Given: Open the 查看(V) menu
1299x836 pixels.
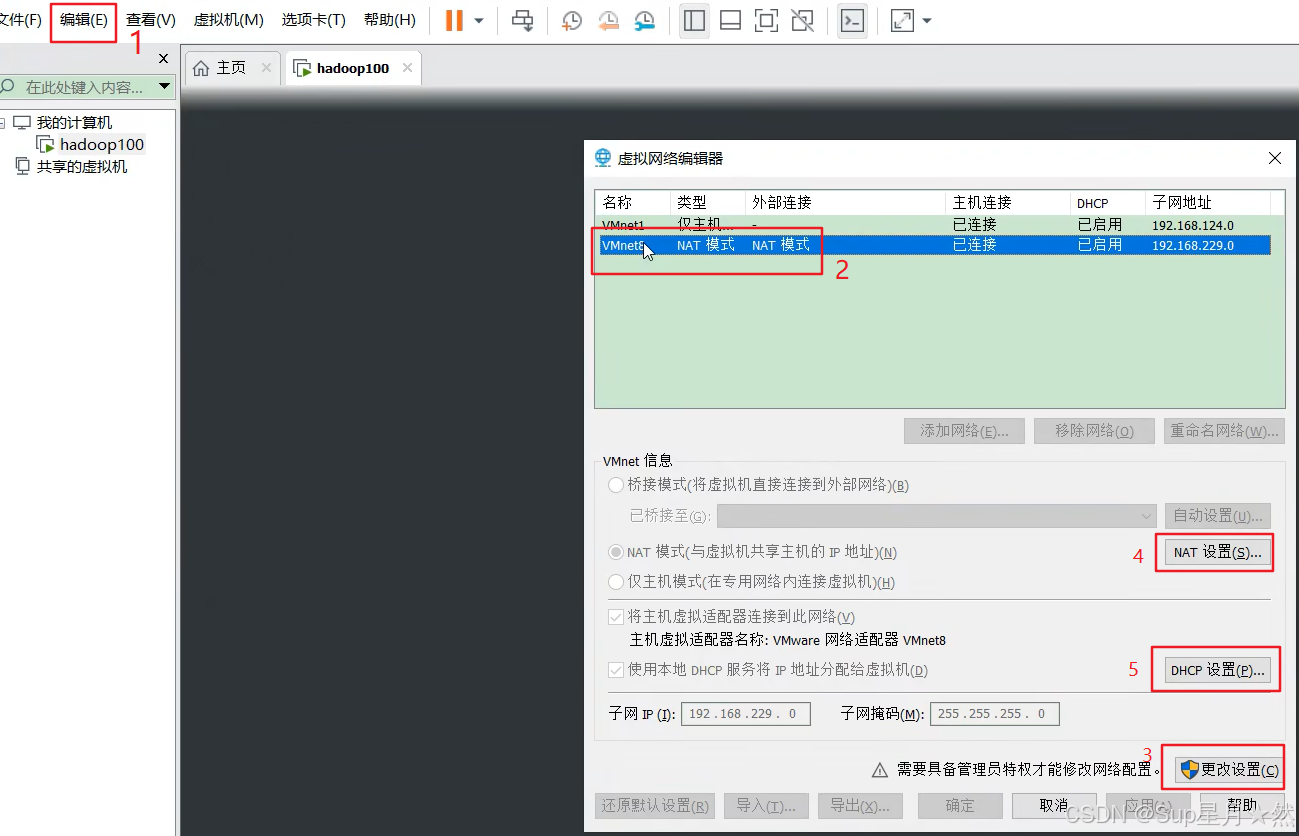Looking at the screenshot, I should (150, 20).
